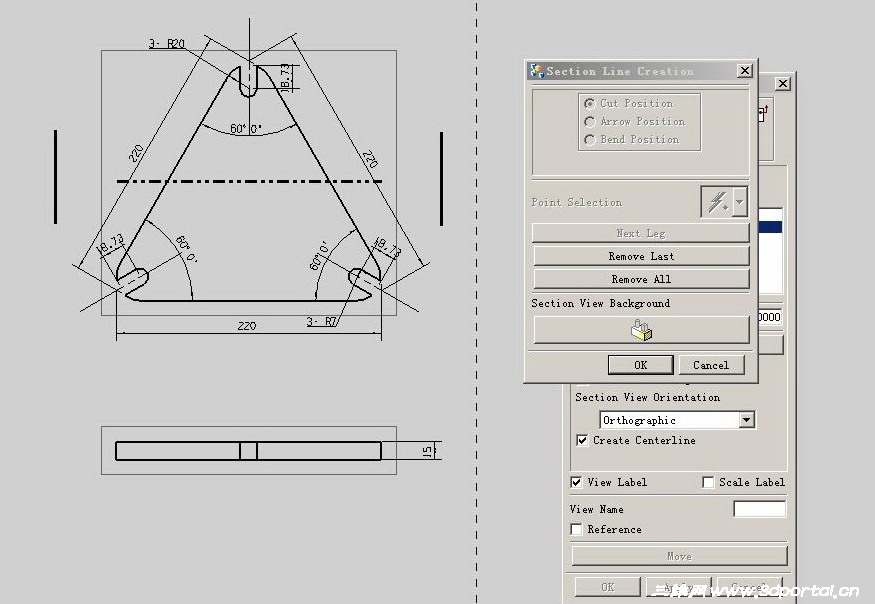Toggle the View Label checkbox
The height and width of the screenshot is (604, 875).
[x=576, y=482]
